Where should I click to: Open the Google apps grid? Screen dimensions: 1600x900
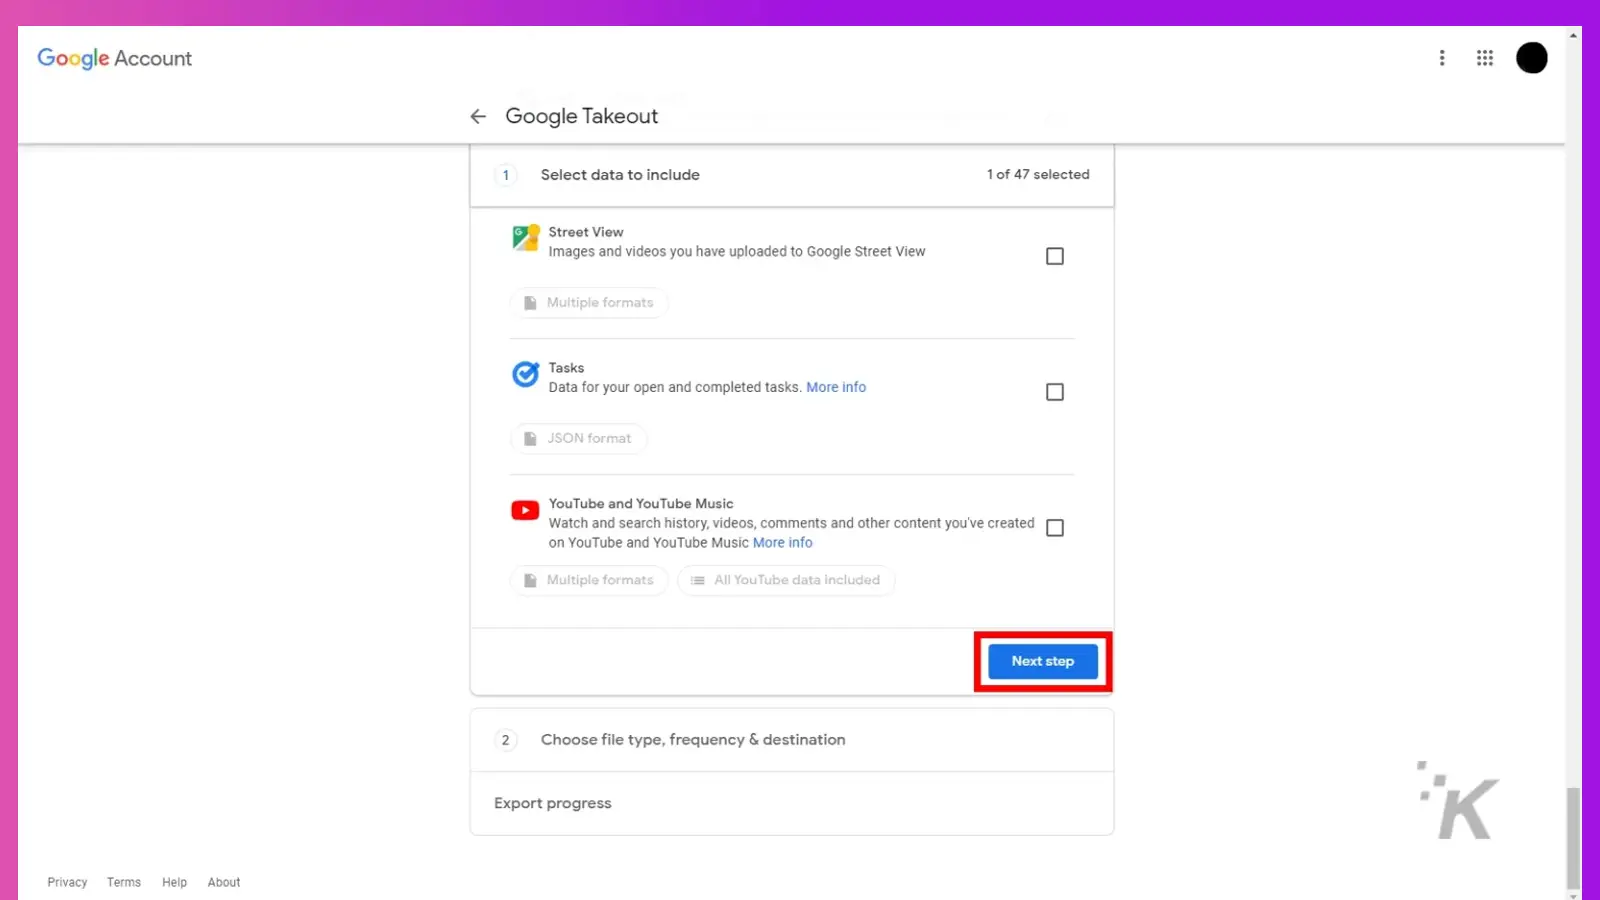click(1485, 58)
